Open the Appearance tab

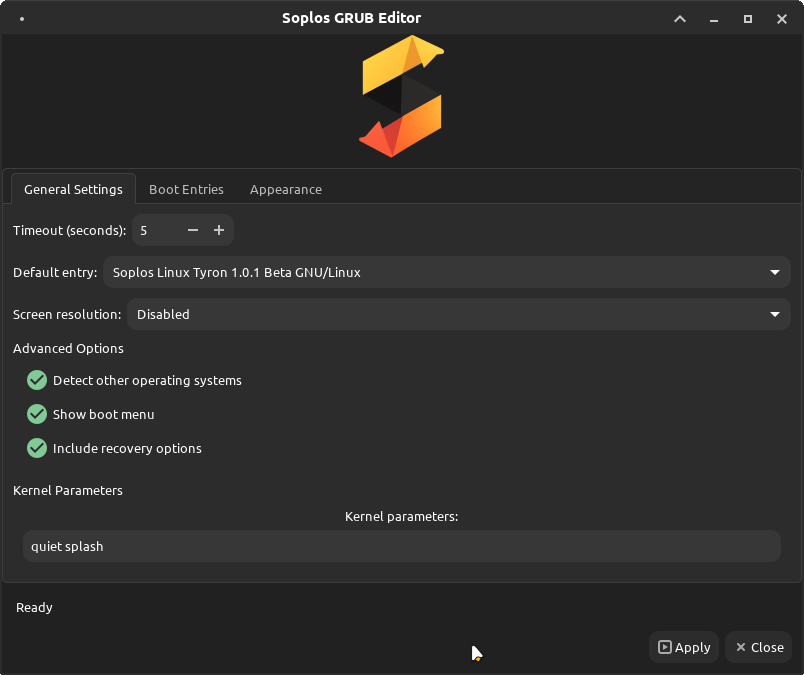285,189
